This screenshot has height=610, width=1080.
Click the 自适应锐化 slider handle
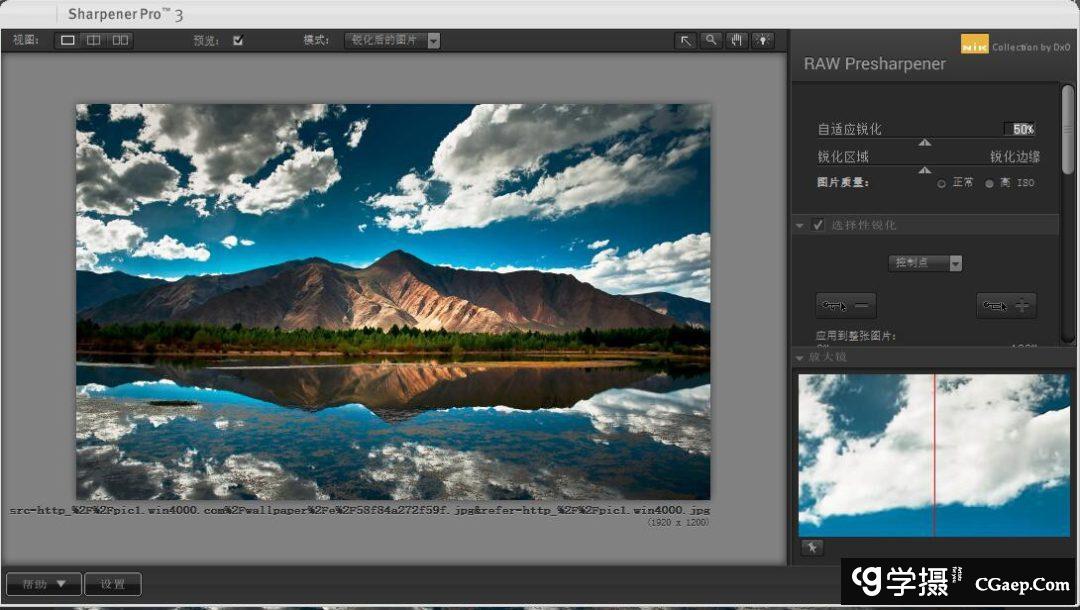point(925,142)
